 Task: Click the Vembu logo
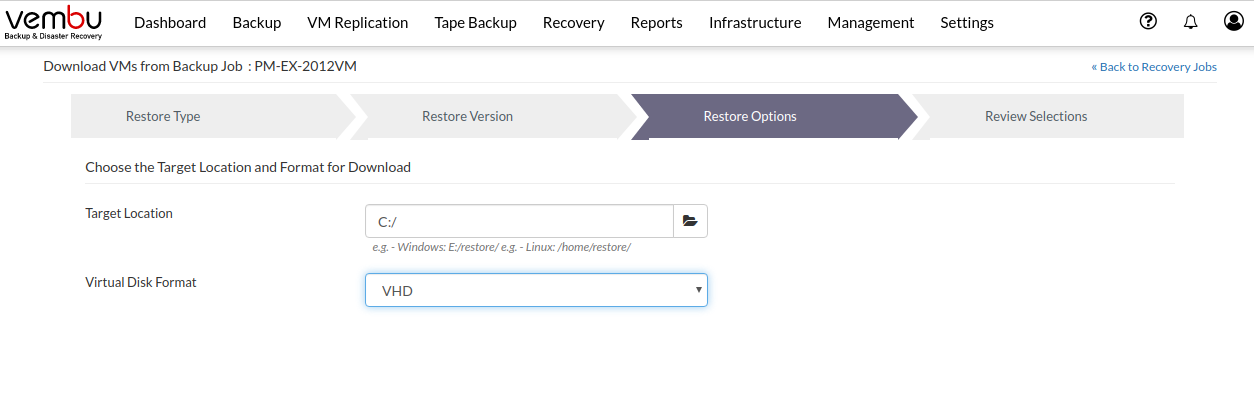[54, 22]
